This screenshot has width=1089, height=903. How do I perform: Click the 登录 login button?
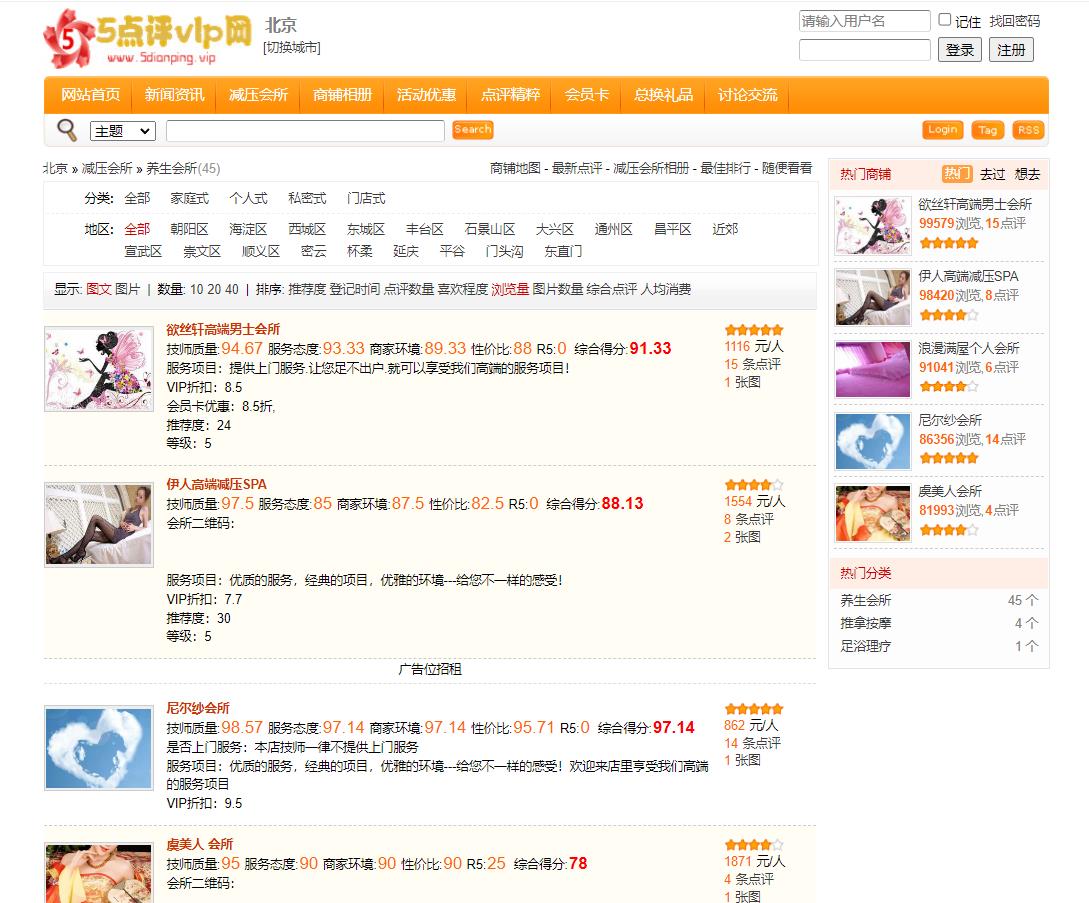960,50
